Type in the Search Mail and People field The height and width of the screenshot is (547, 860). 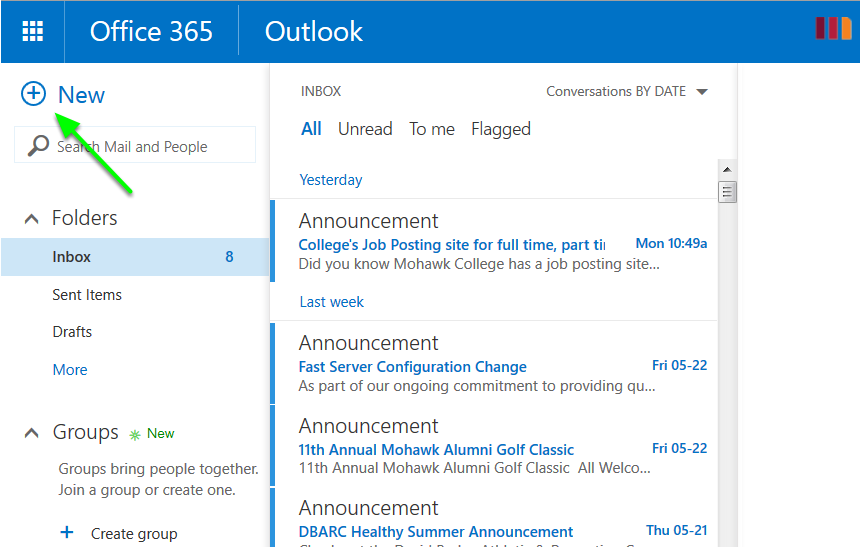point(150,146)
